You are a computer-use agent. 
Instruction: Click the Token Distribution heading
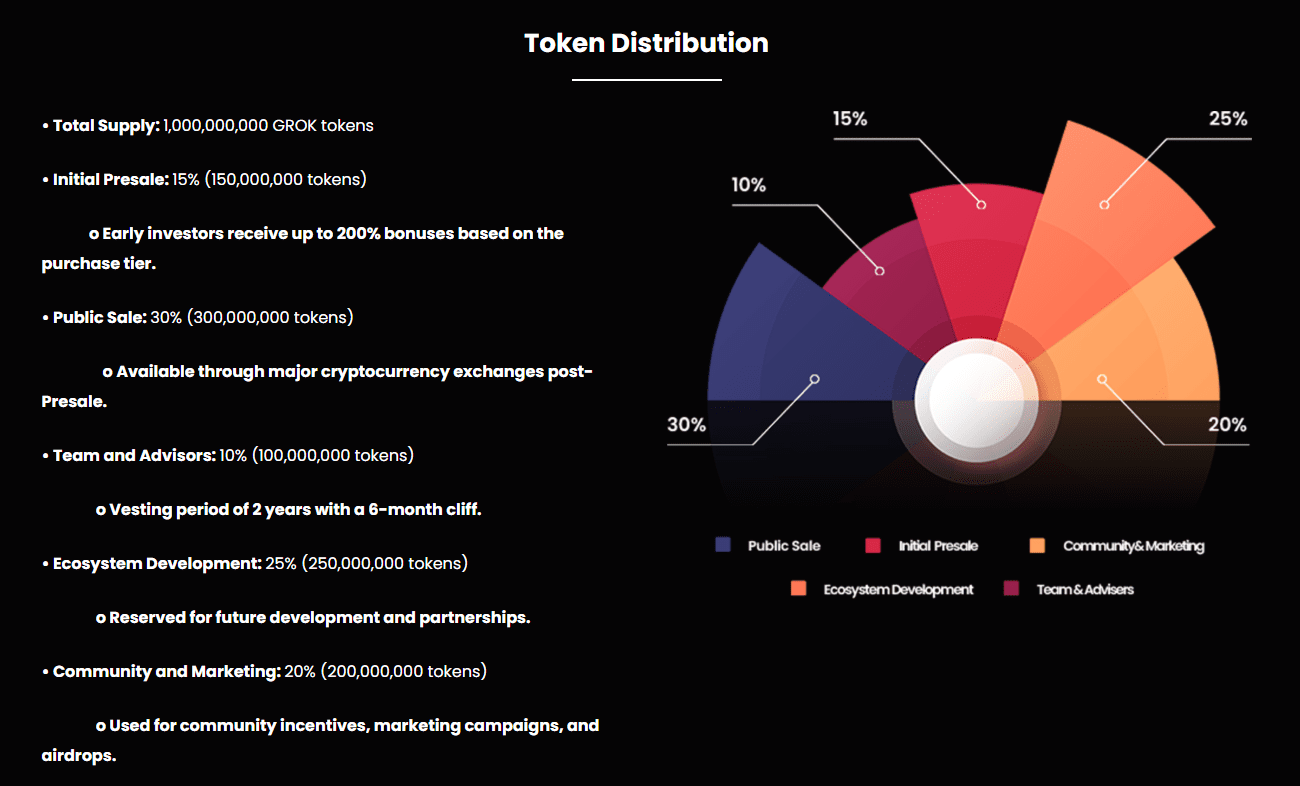(646, 43)
